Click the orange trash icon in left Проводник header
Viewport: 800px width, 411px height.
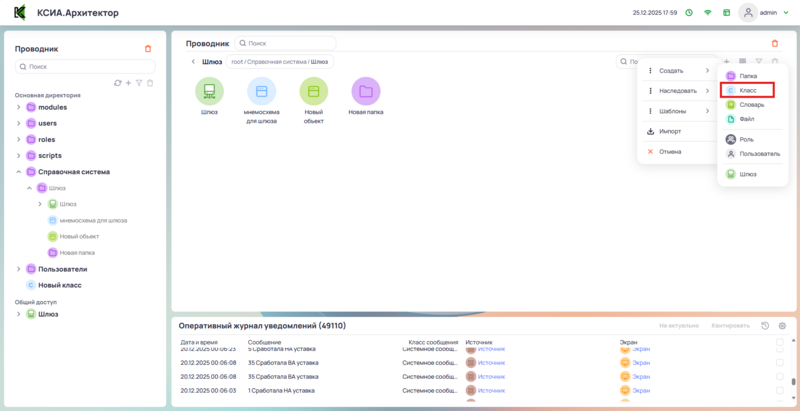[148, 48]
